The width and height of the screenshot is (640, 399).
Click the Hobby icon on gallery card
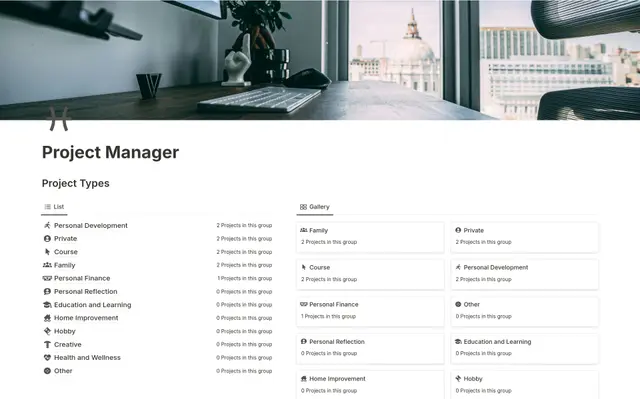point(458,379)
